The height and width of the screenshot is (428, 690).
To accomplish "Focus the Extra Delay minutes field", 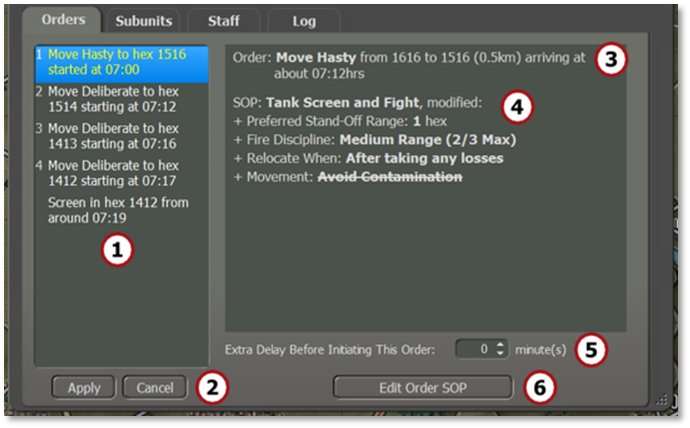I will 474,349.
